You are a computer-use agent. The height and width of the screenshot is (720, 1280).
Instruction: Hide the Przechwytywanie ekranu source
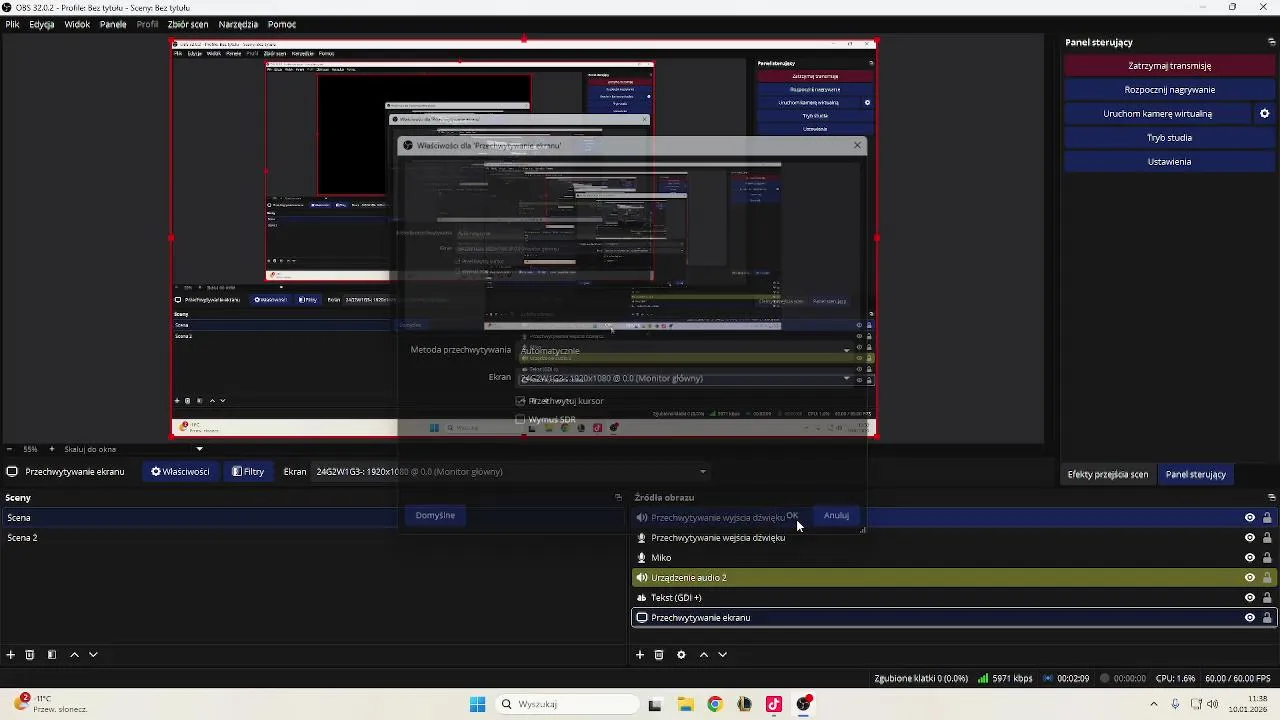point(1249,618)
